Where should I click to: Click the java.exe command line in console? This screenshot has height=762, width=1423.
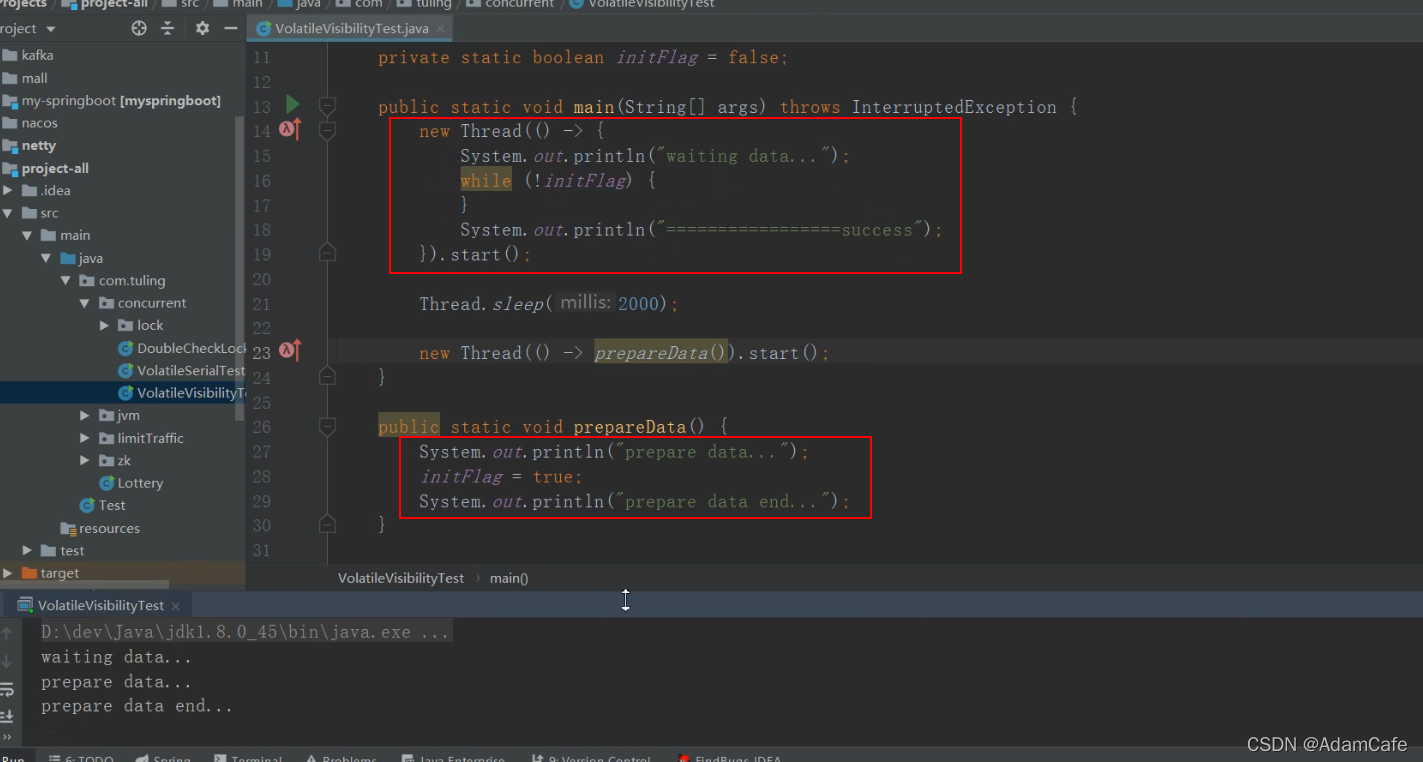tap(245, 632)
